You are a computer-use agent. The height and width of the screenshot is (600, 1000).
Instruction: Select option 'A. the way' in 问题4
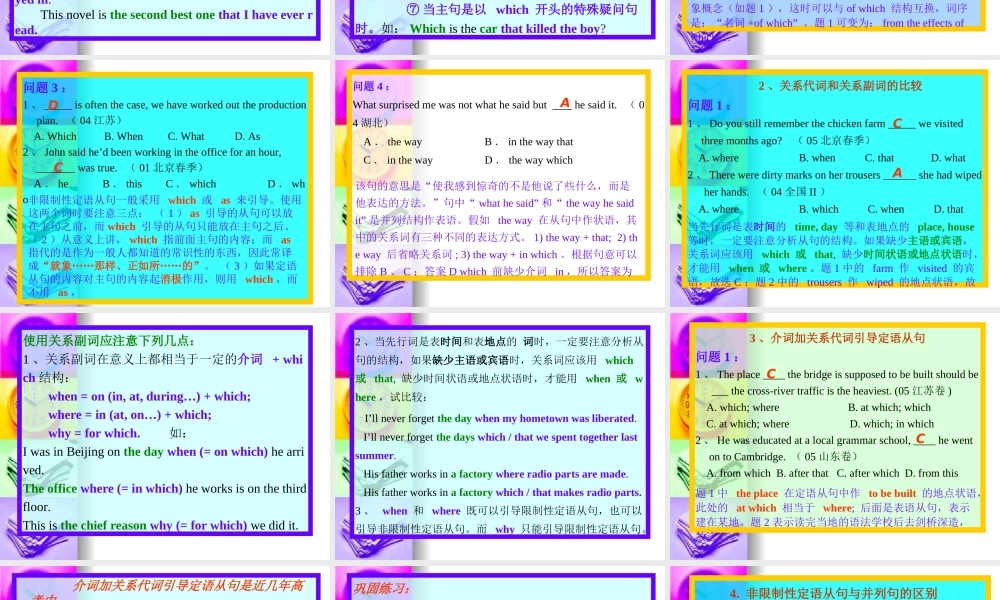click(x=393, y=142)
